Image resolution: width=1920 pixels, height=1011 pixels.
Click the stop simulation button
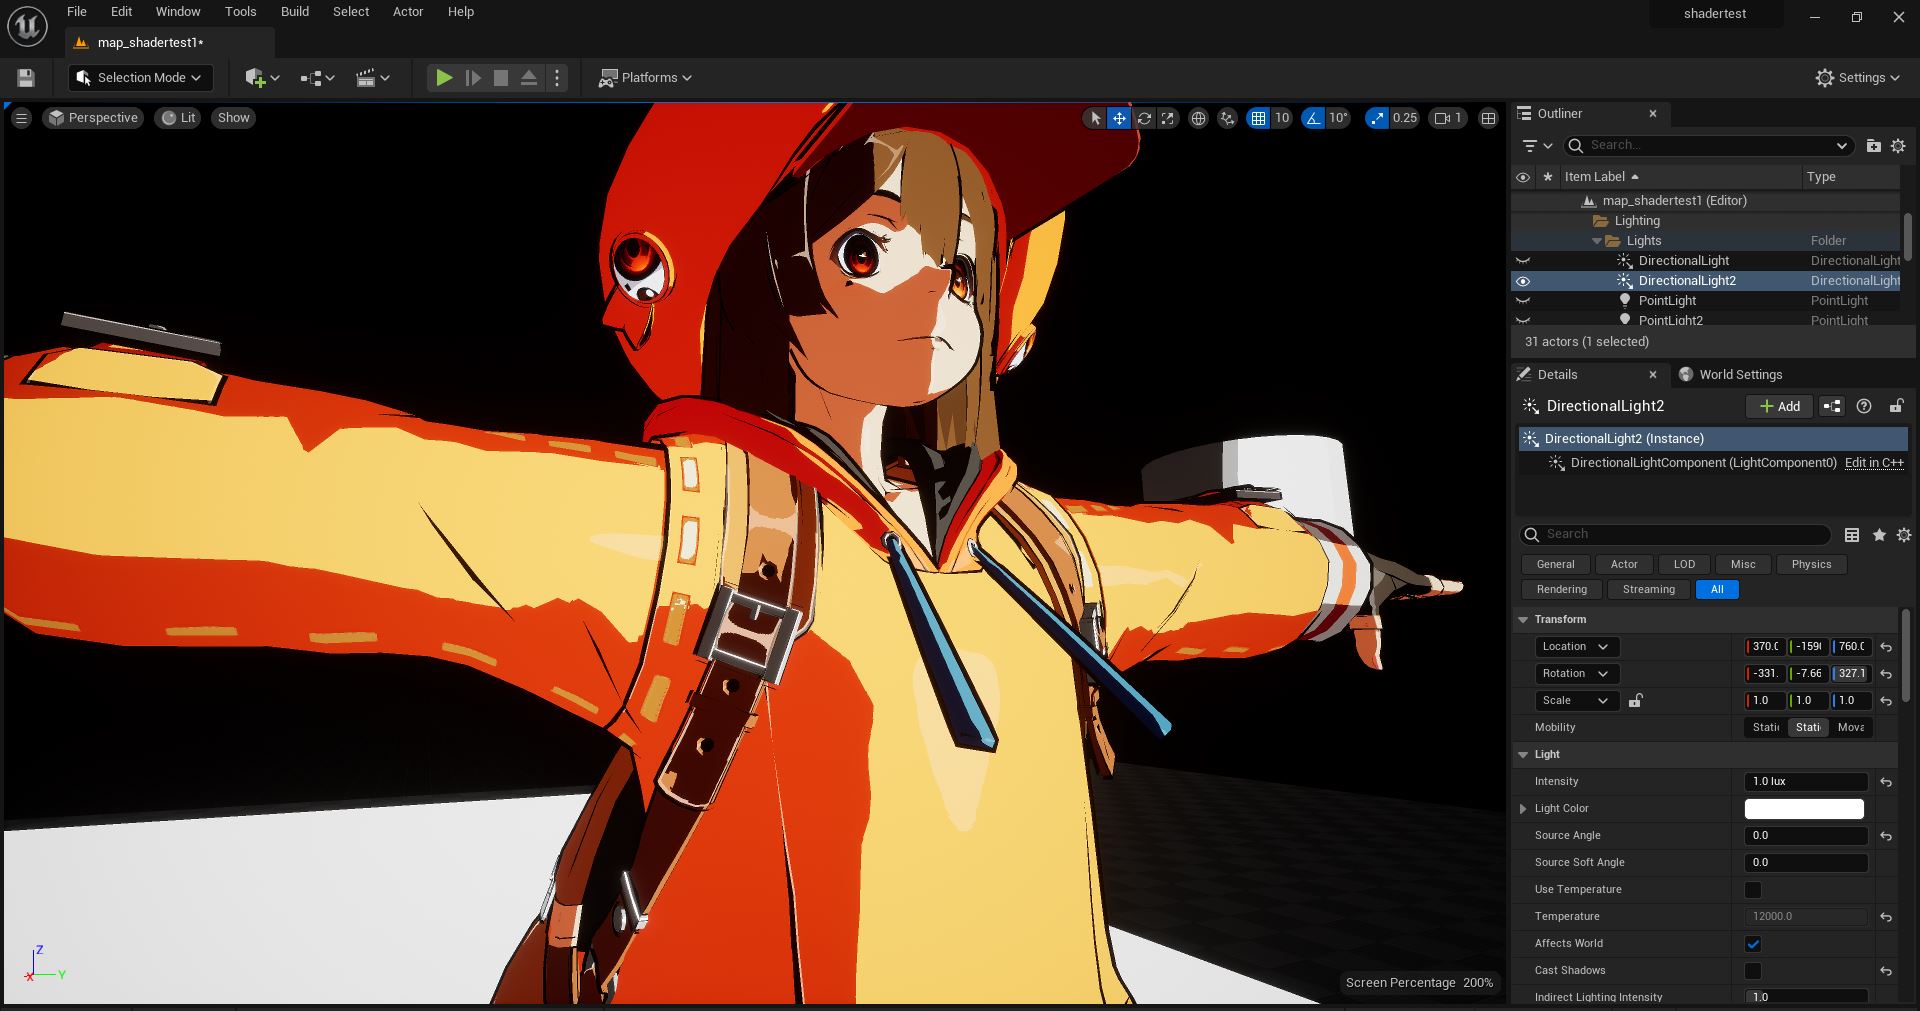coord(501,78)
